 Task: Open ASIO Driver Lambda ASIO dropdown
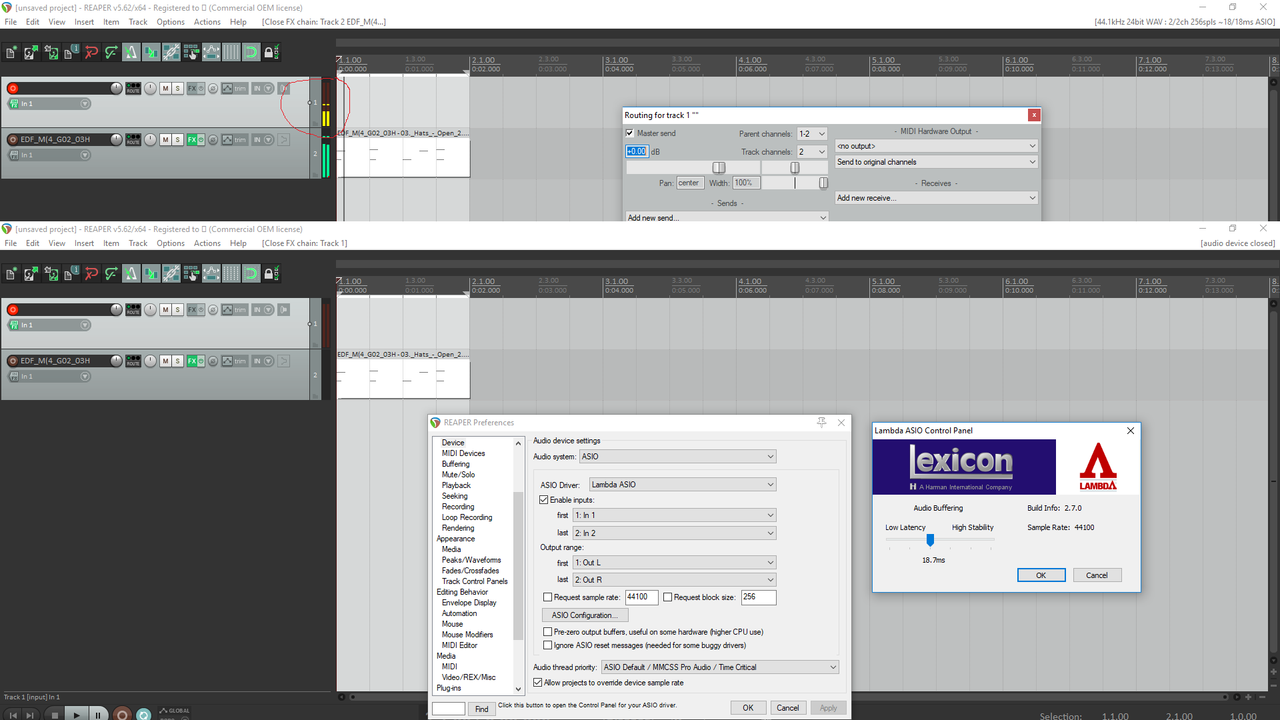(682, 484)
